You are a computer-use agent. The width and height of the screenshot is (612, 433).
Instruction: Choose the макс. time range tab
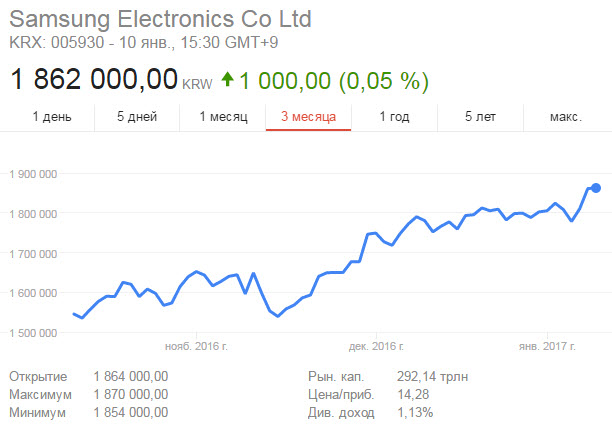coord(566,117)
